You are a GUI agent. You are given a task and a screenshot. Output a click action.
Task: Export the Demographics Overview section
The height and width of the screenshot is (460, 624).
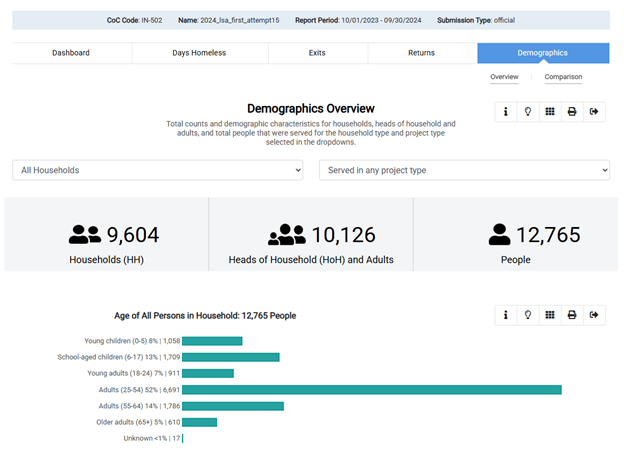(594, 112)
